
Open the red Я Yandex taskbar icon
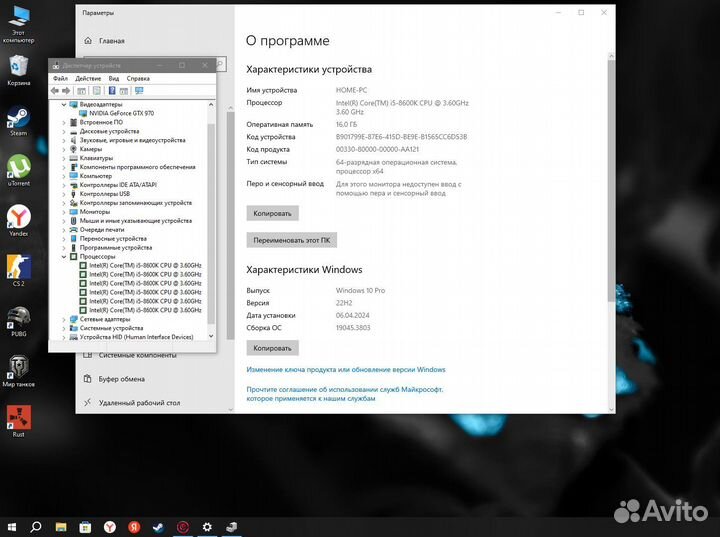134,527
